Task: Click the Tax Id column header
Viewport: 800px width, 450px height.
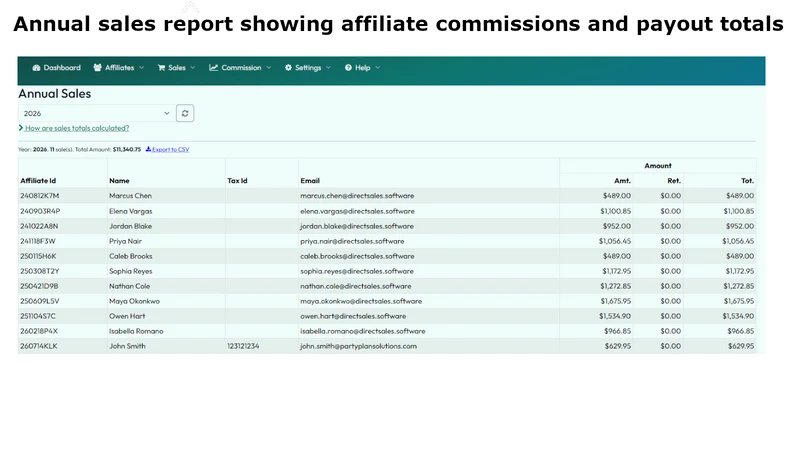Action: click(237, 181)
